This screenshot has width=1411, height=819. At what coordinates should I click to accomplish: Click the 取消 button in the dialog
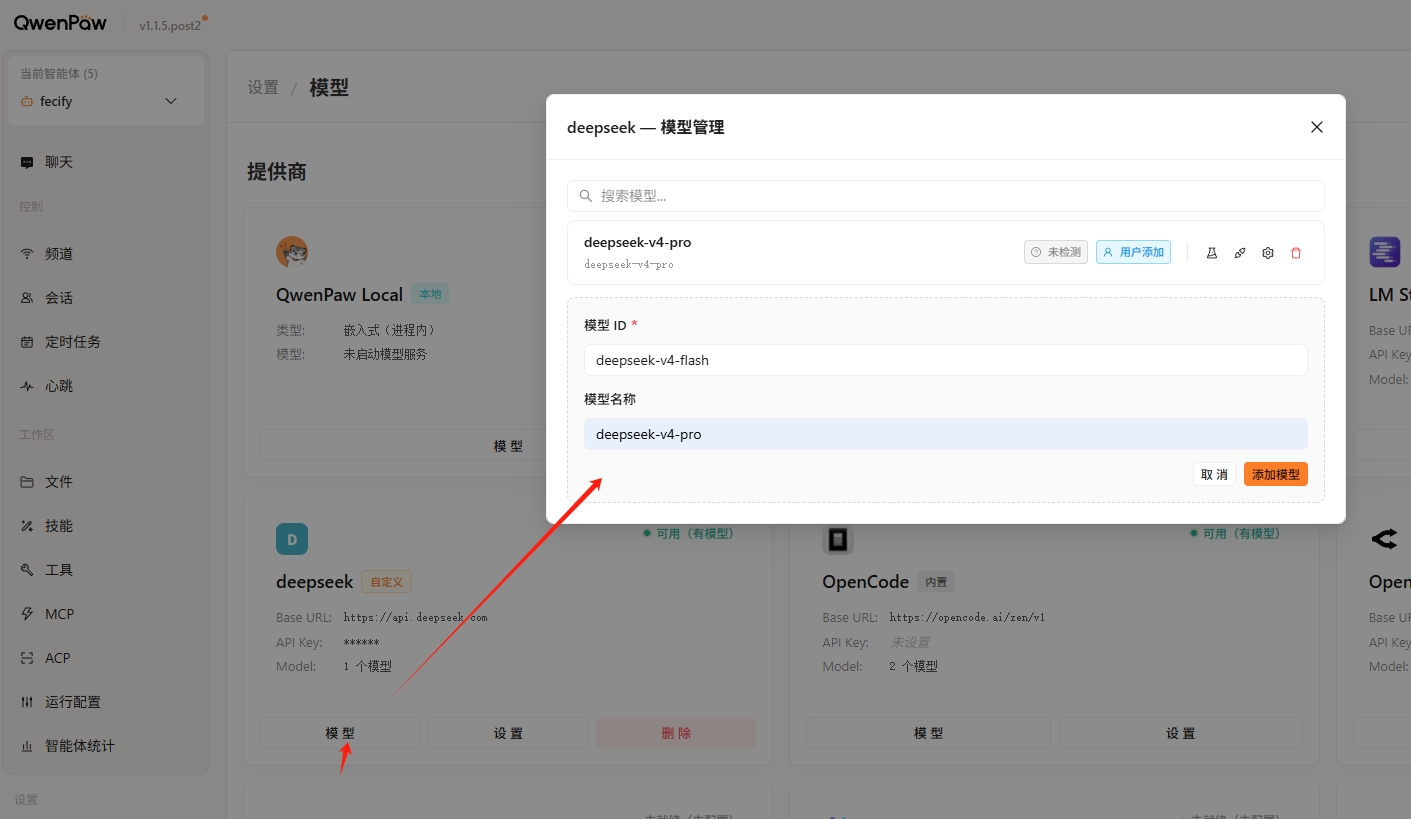(1214, 474)
